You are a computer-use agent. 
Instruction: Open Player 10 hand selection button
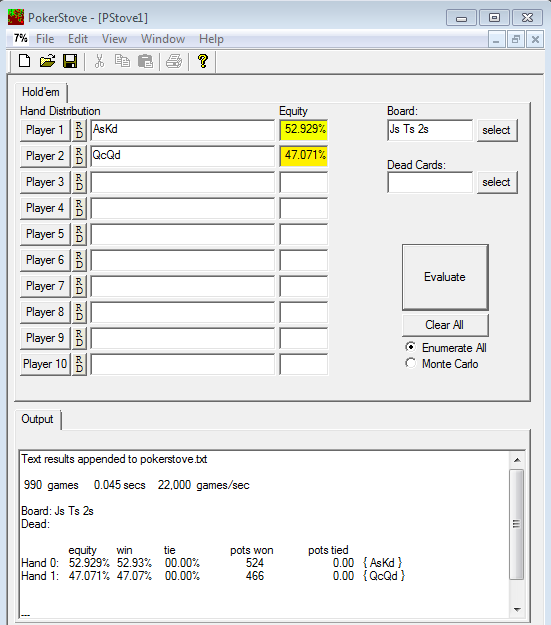(x=45, y=364)
